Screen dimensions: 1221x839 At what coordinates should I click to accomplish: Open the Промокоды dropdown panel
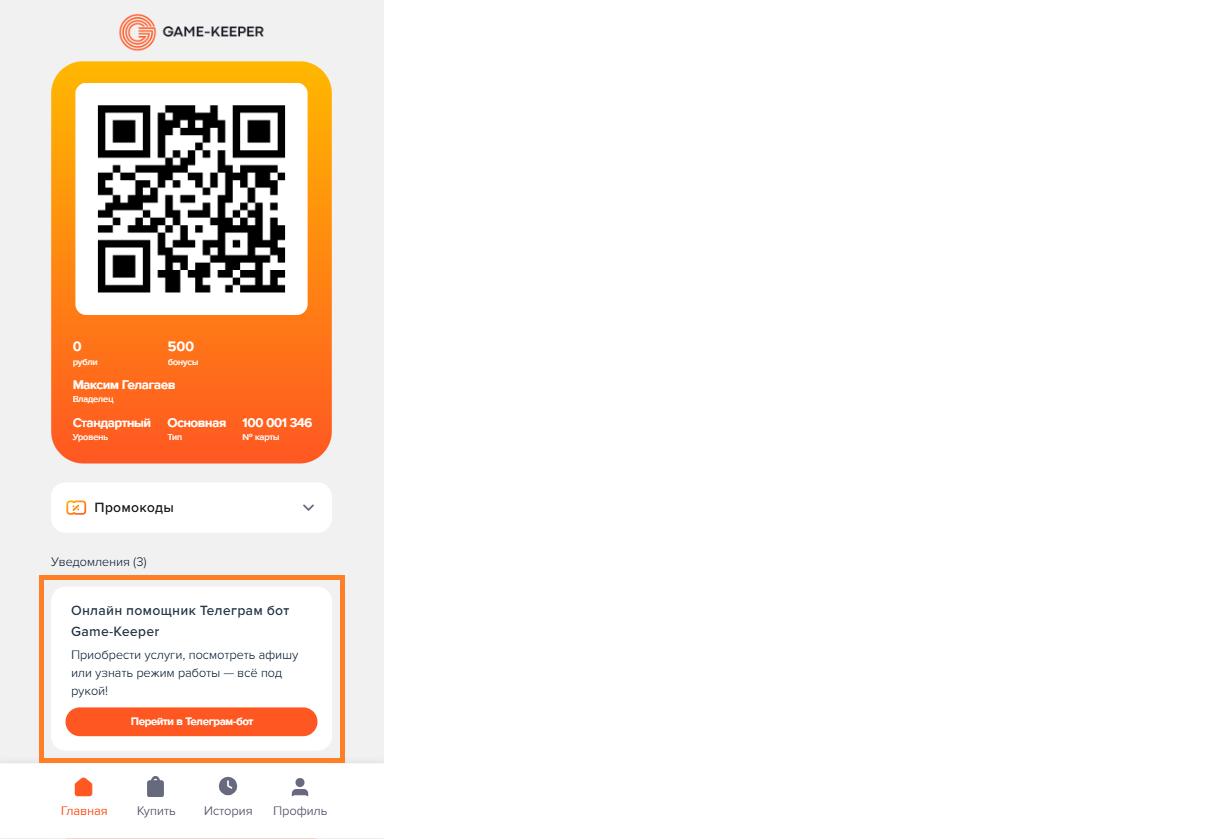pos(191,508)
